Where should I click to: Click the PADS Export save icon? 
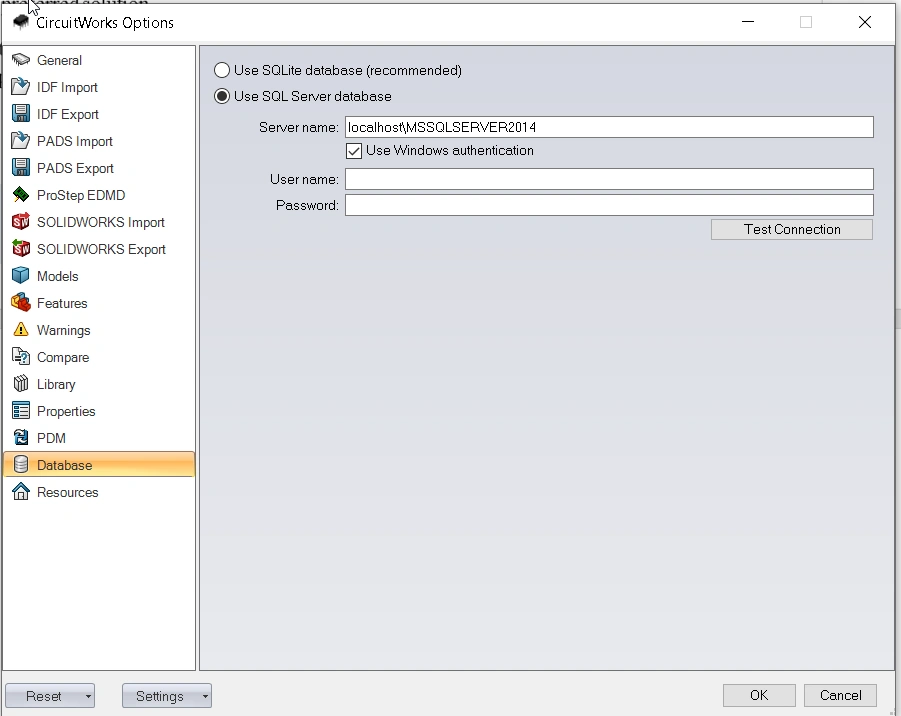point(21,168)
